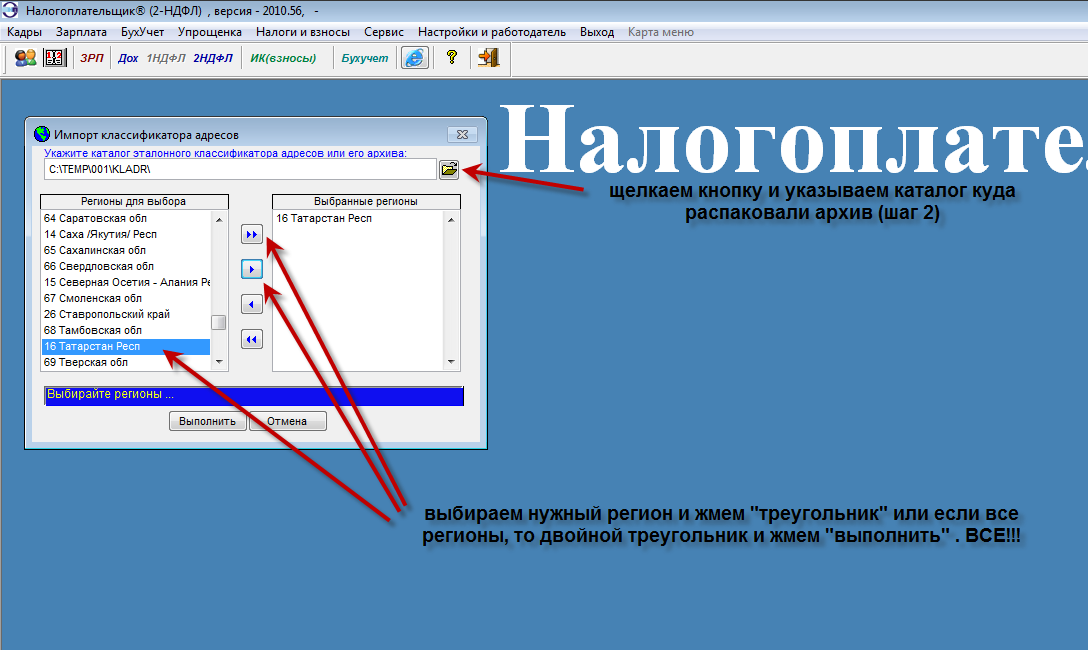Viewport: 1088px width, 650px height.
Task: Add selected region with single right triangle
Action: (x=252, y=269)
